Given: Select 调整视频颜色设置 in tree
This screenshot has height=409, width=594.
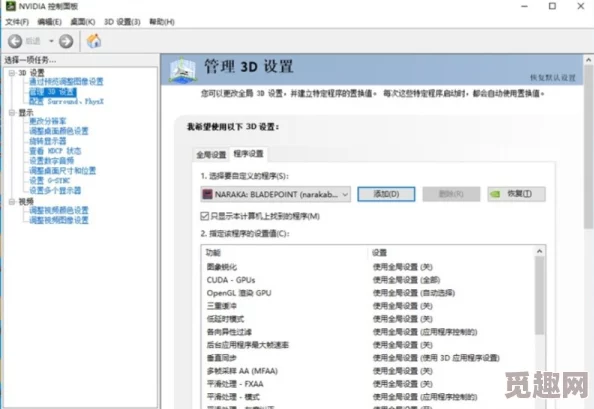Looking at the screenshot, I should (x=59, y=210).
